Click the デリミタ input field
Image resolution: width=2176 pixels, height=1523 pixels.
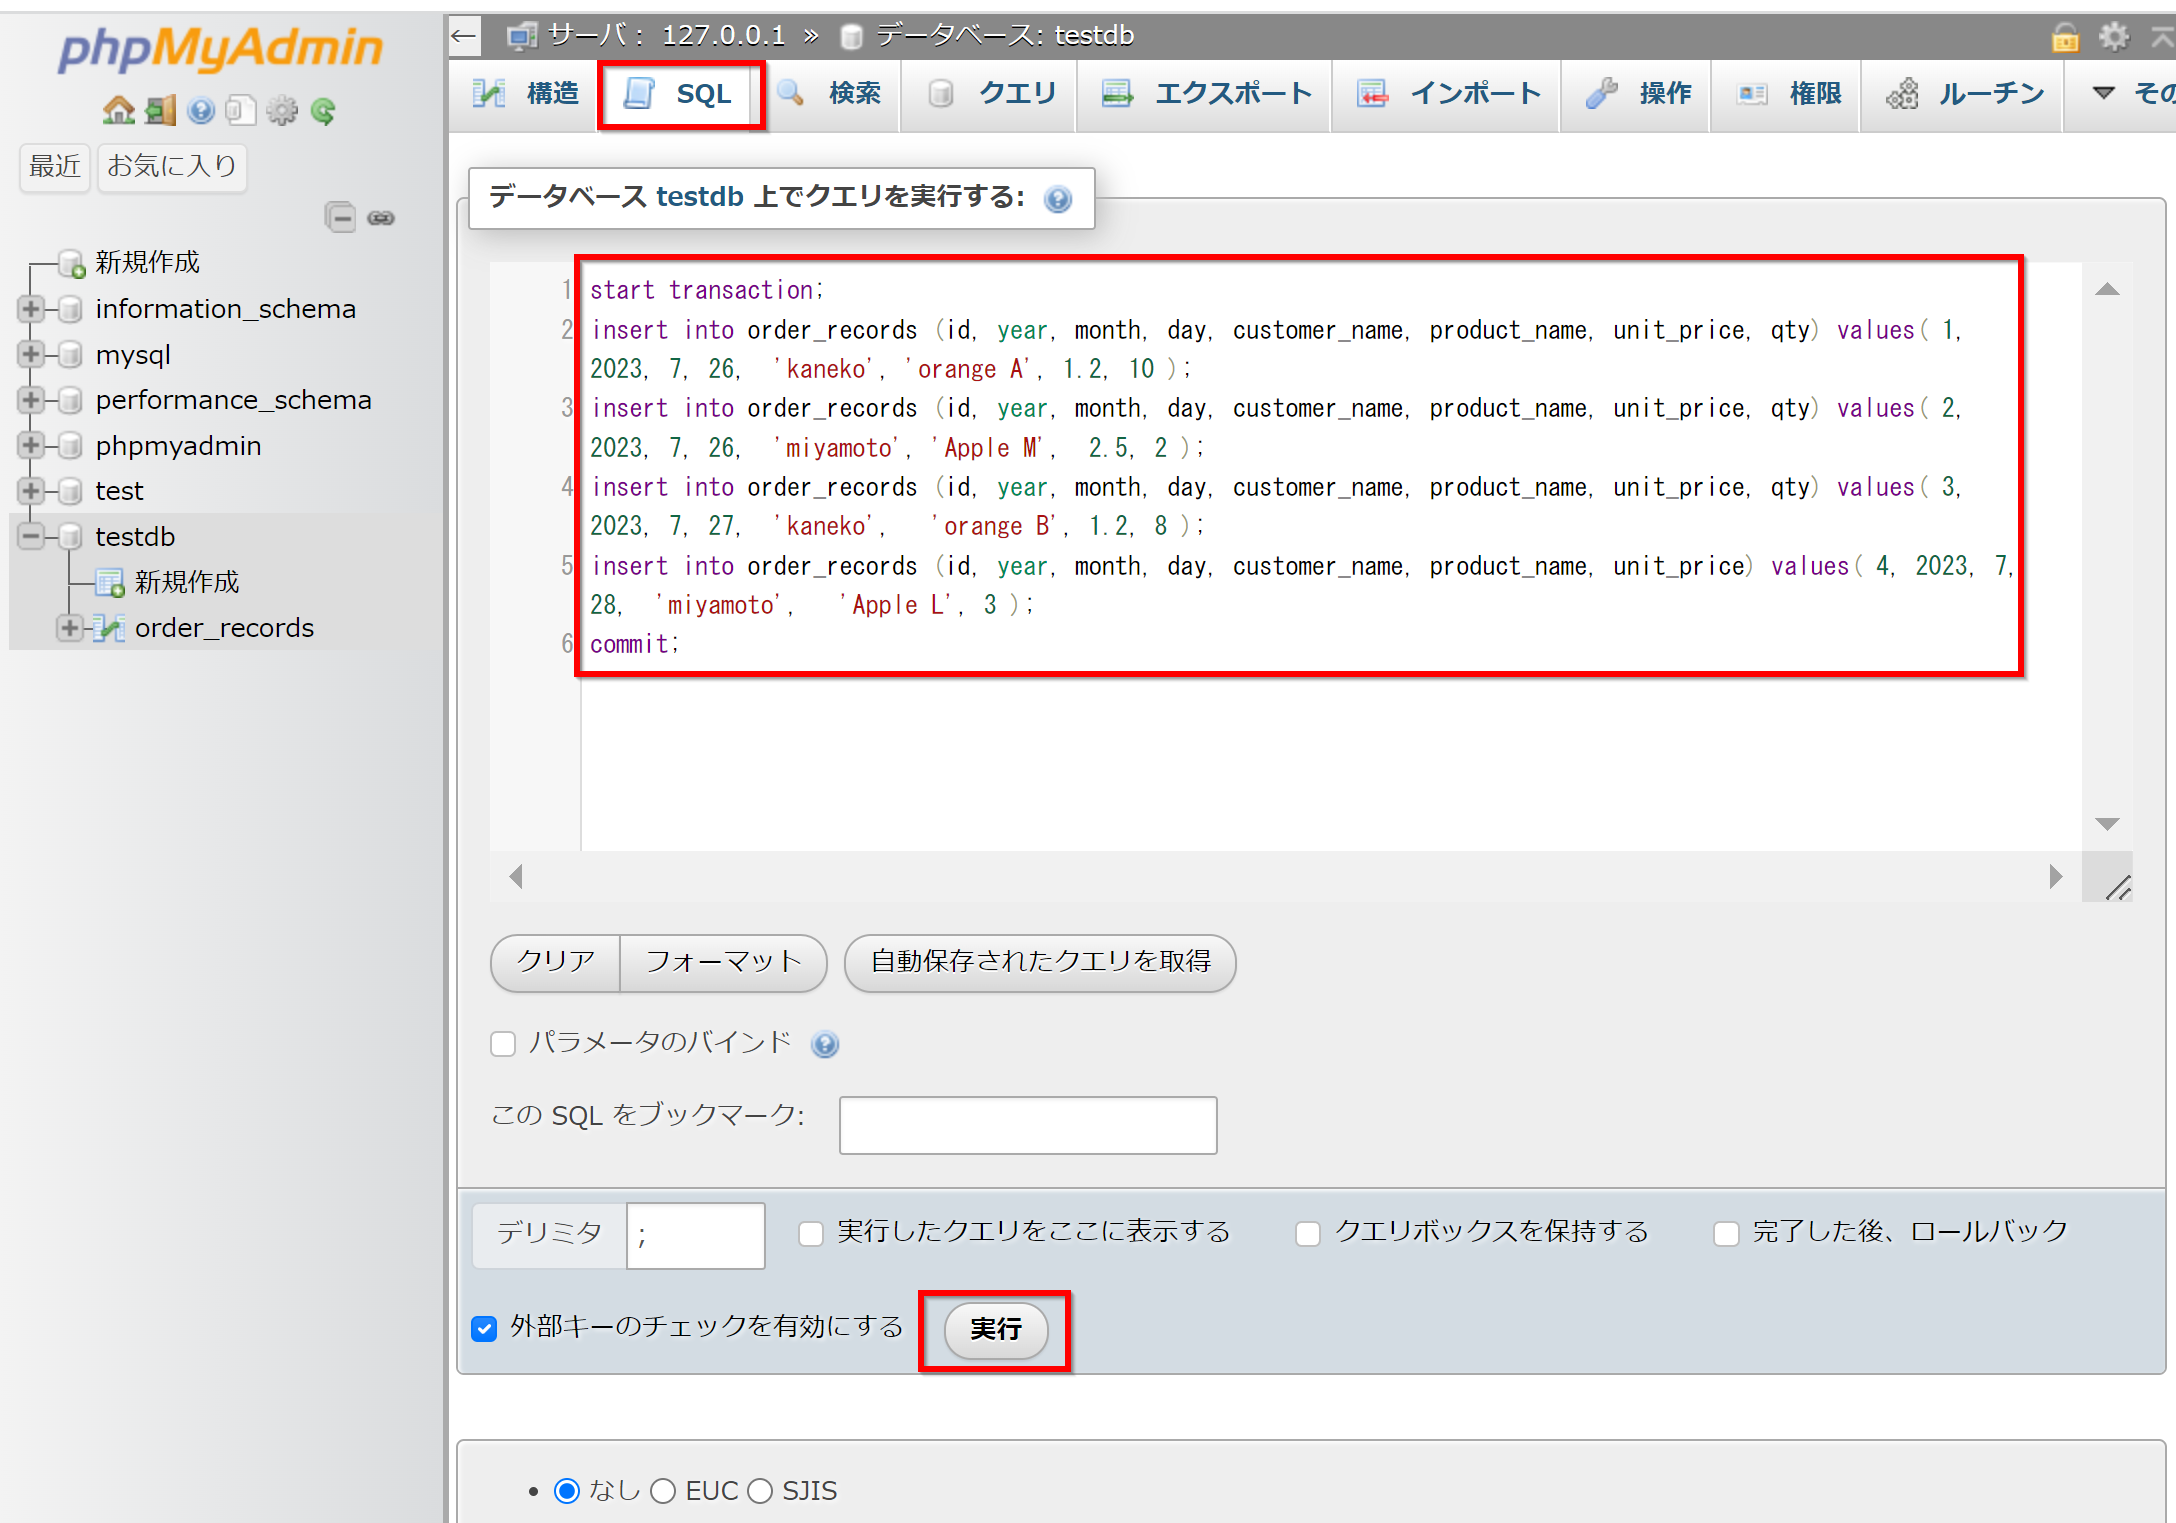coord(696,1236)
